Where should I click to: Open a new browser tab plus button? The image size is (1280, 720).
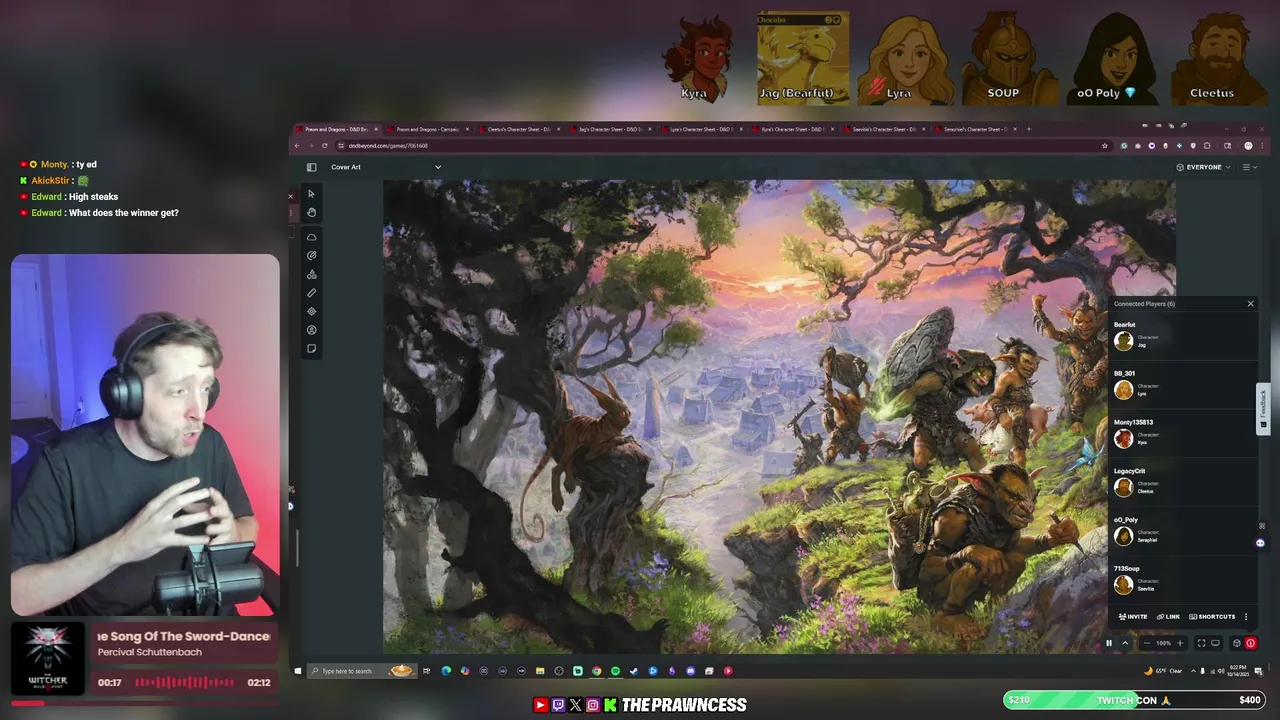[x=1029, y=129]
